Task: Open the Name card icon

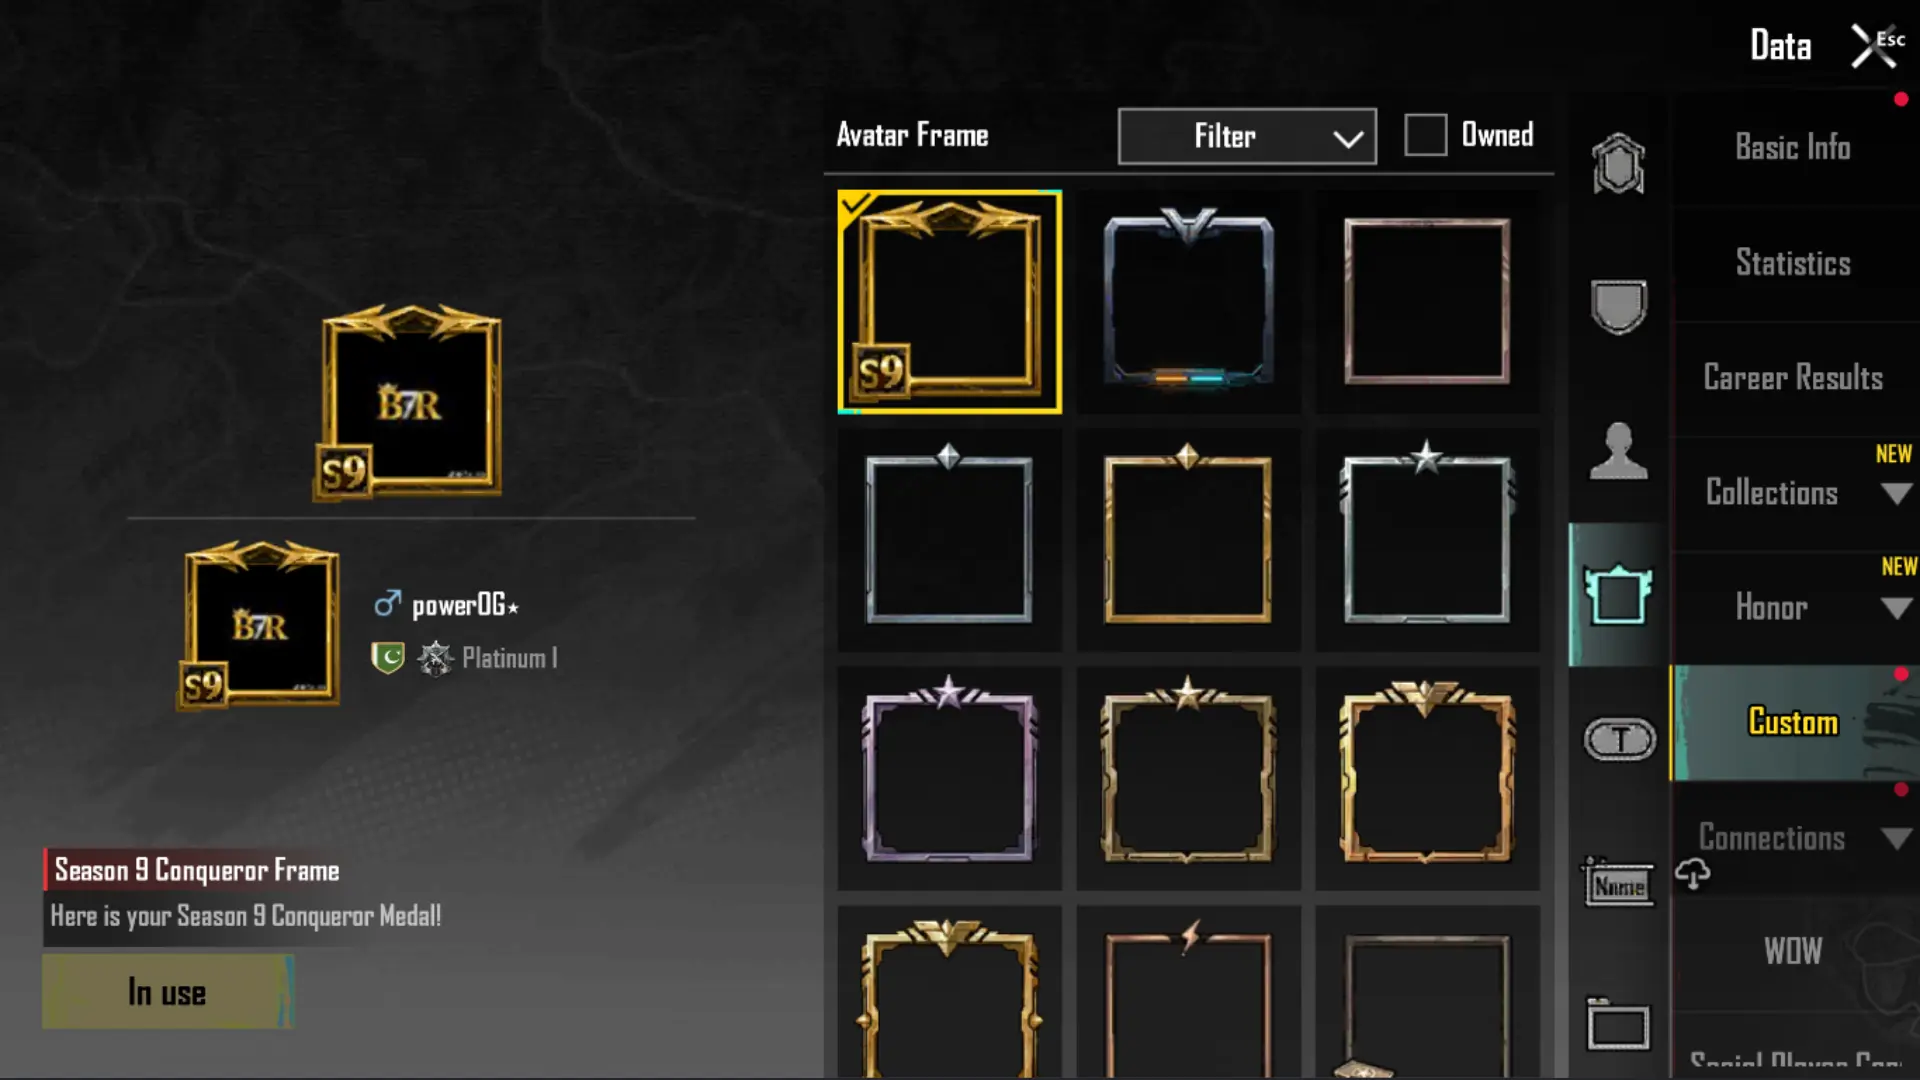Action: (x=1619, y=883)
